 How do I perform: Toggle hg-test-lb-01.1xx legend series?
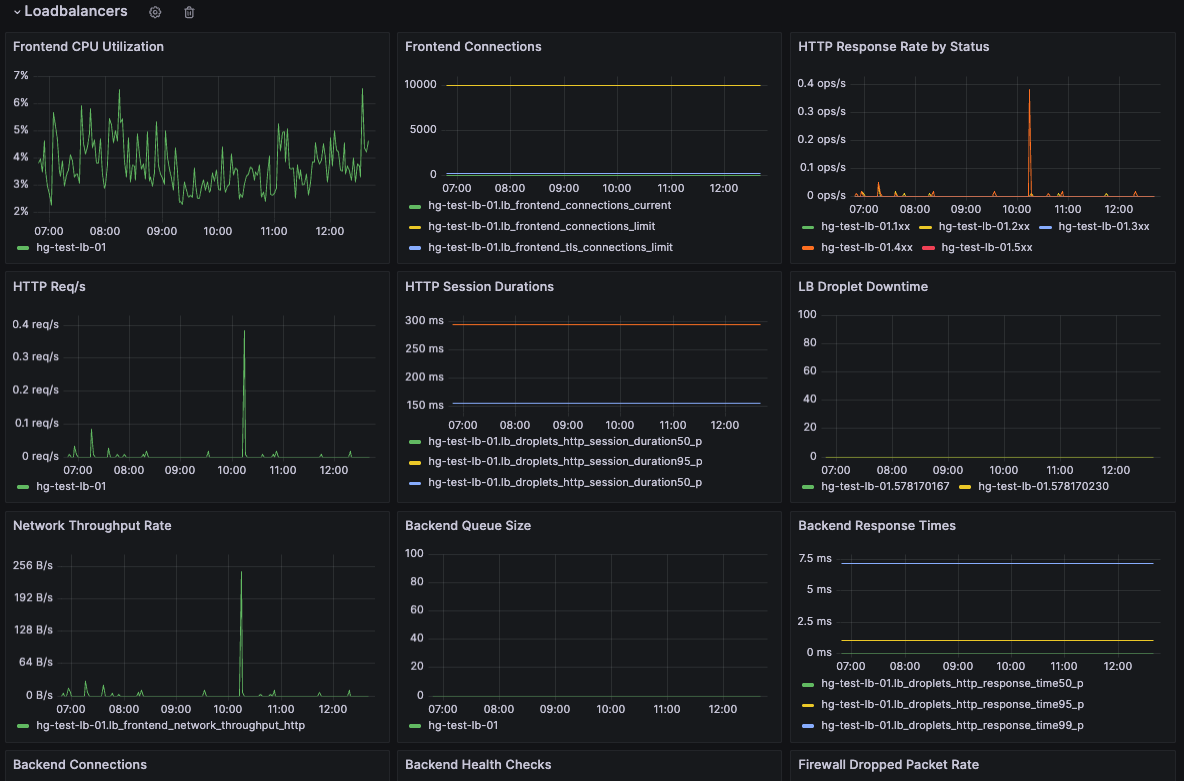865,227
